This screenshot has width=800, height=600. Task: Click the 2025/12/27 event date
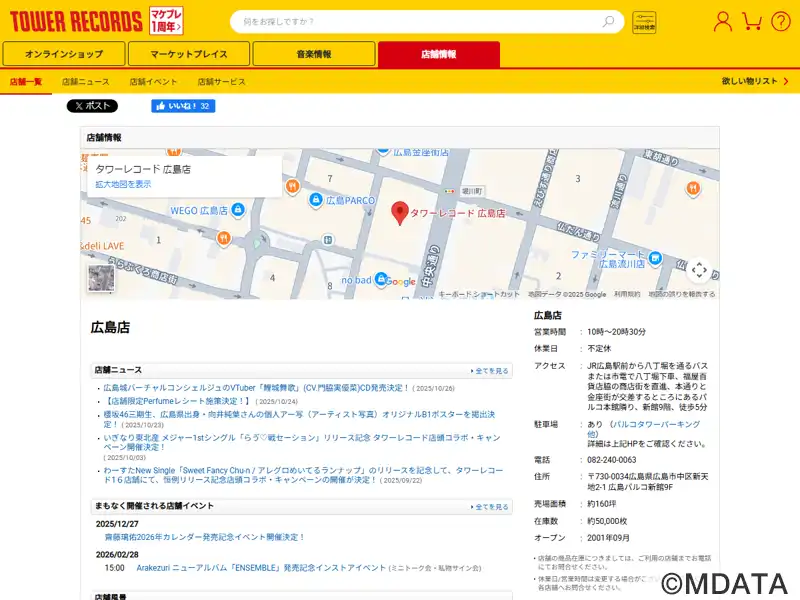(x=117, y=524)
